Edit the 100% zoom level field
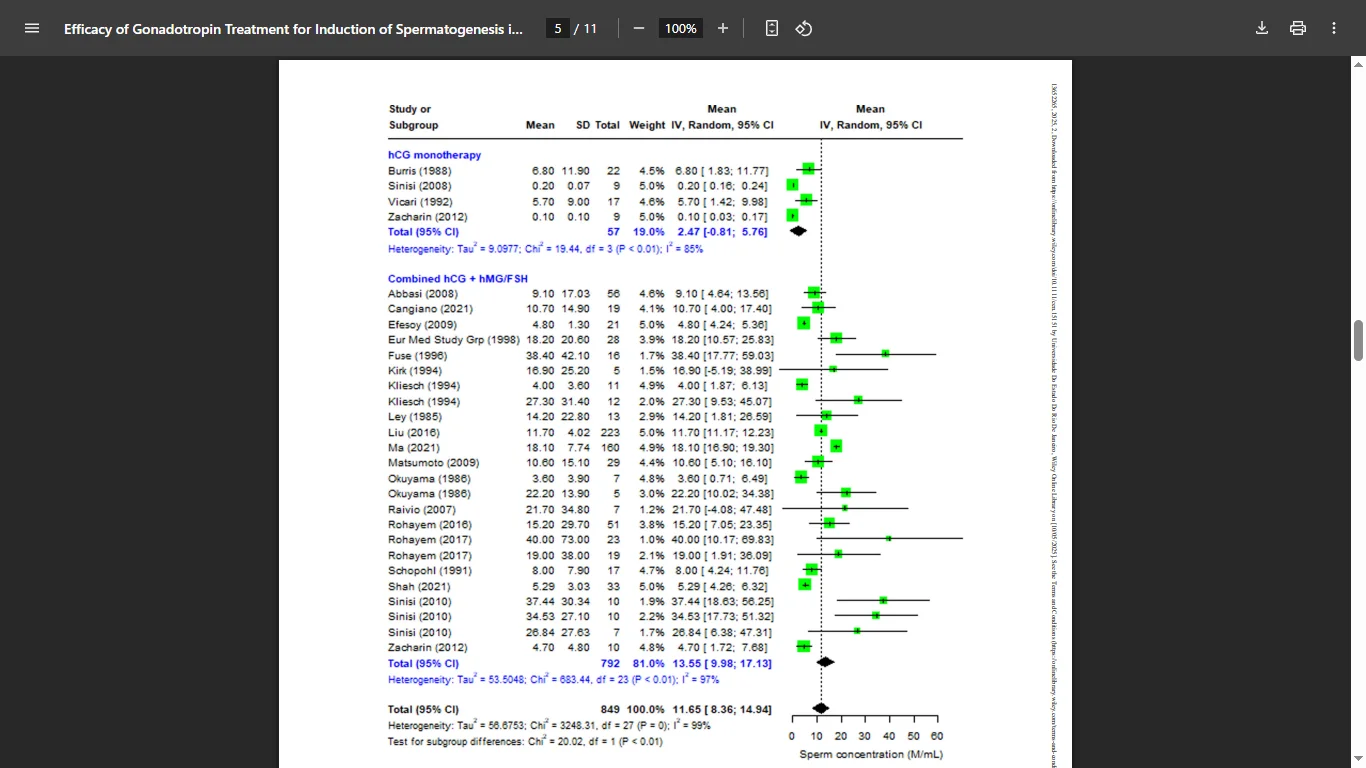 tap(681, 28)
